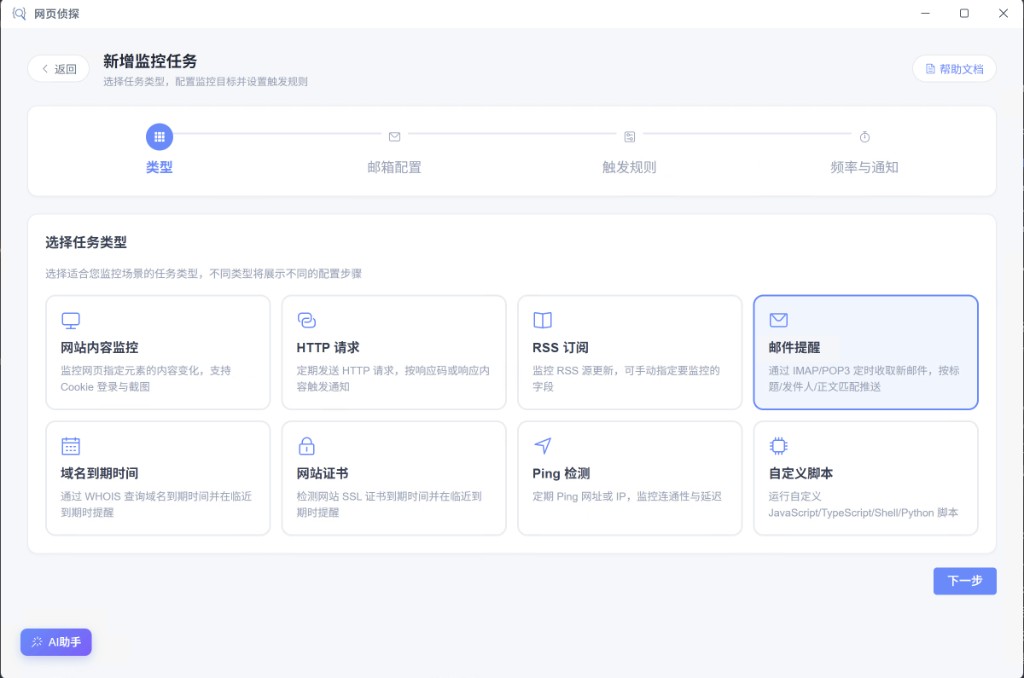Click the envelope icon on 邮件提醒 card
The width and height of the screenshot is (1024, 678).
click(x=778, y=320)
